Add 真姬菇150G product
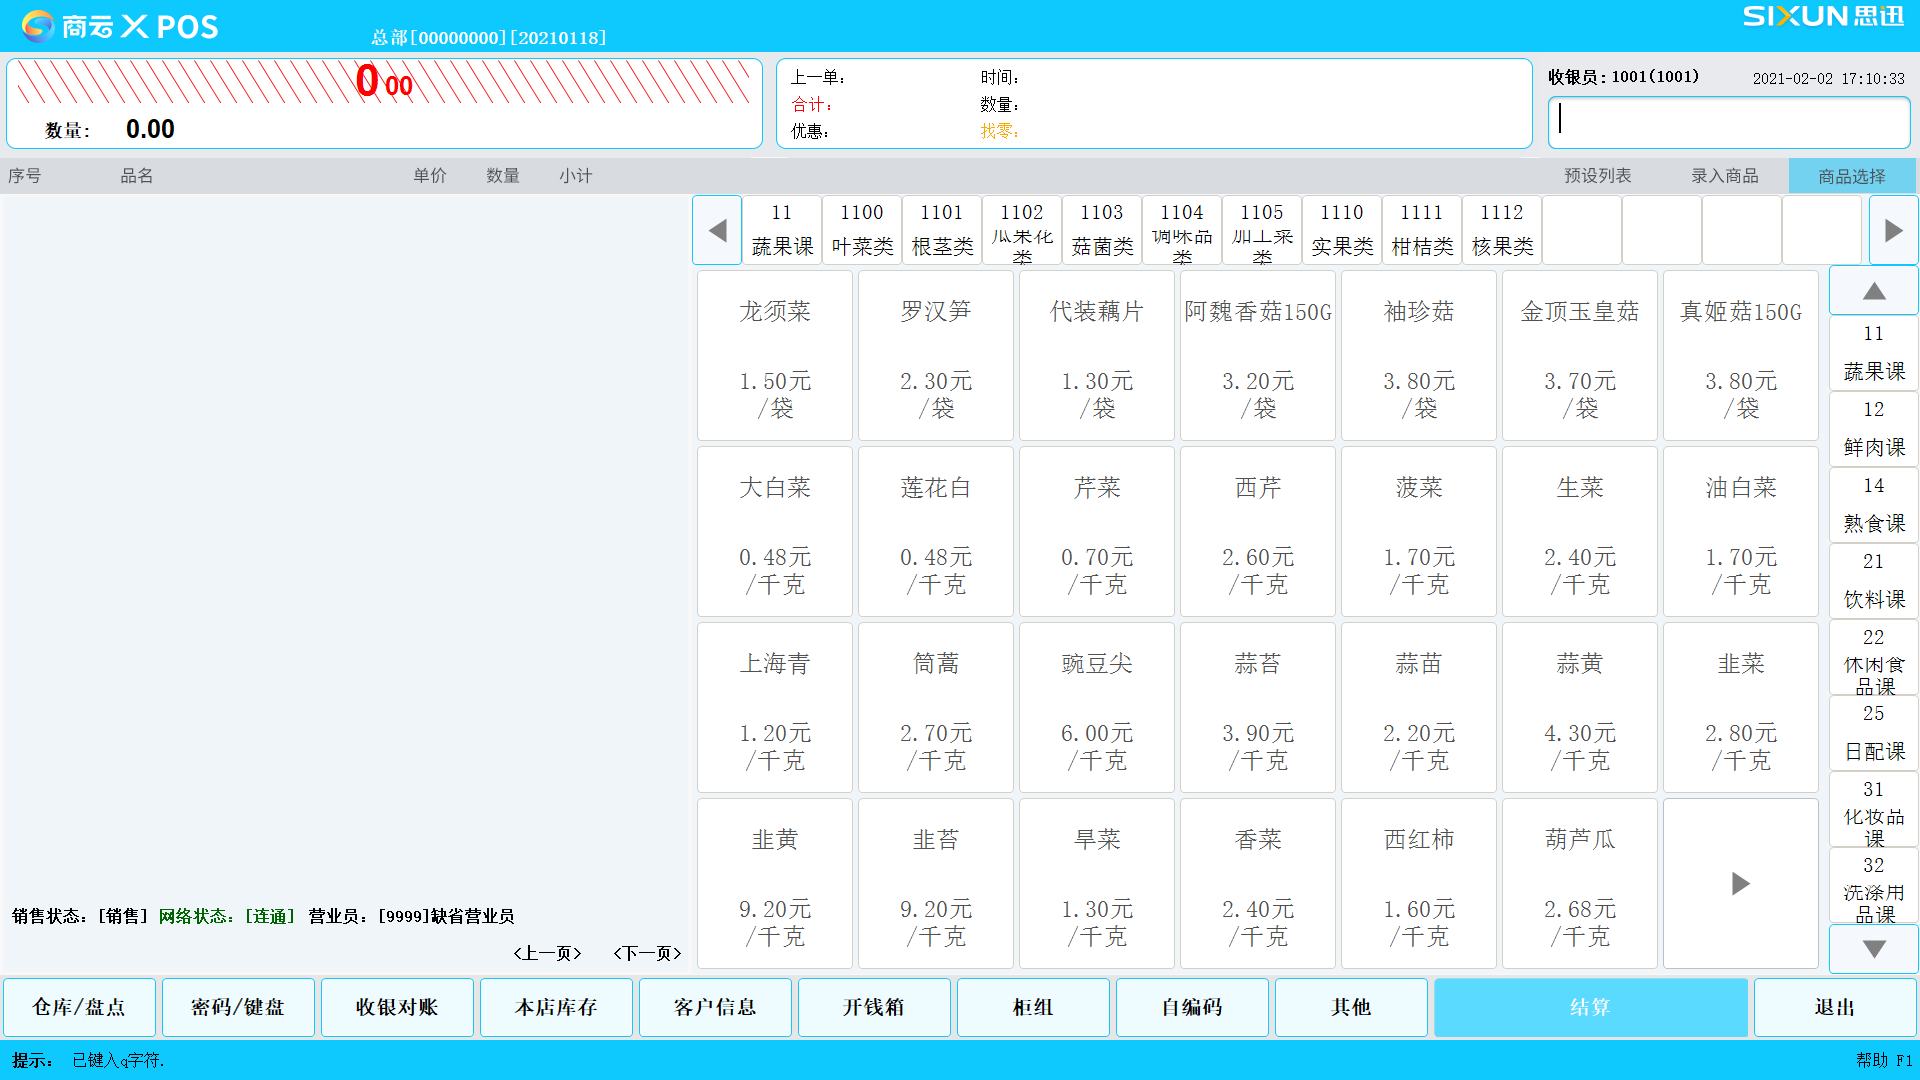Viewport: 1920px width, 1080px height. pyautogui.click(x=1741, y=355)
